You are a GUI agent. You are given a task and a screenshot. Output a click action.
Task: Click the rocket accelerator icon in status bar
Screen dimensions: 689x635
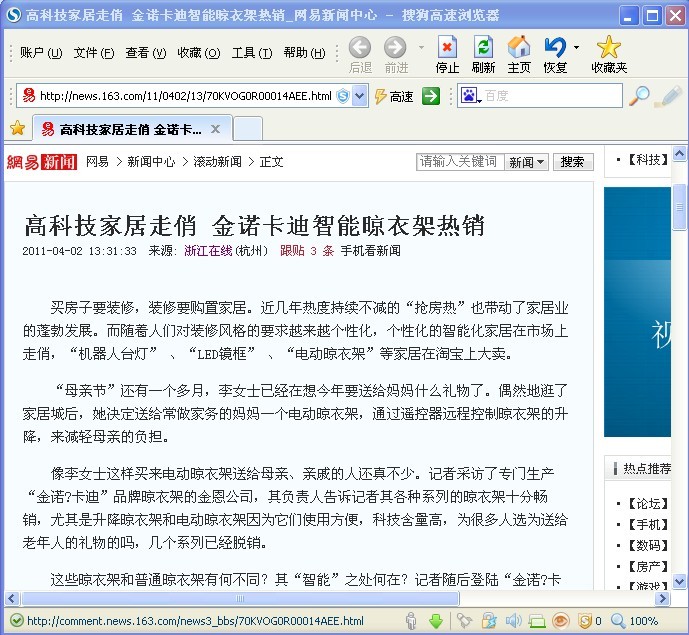464,620
